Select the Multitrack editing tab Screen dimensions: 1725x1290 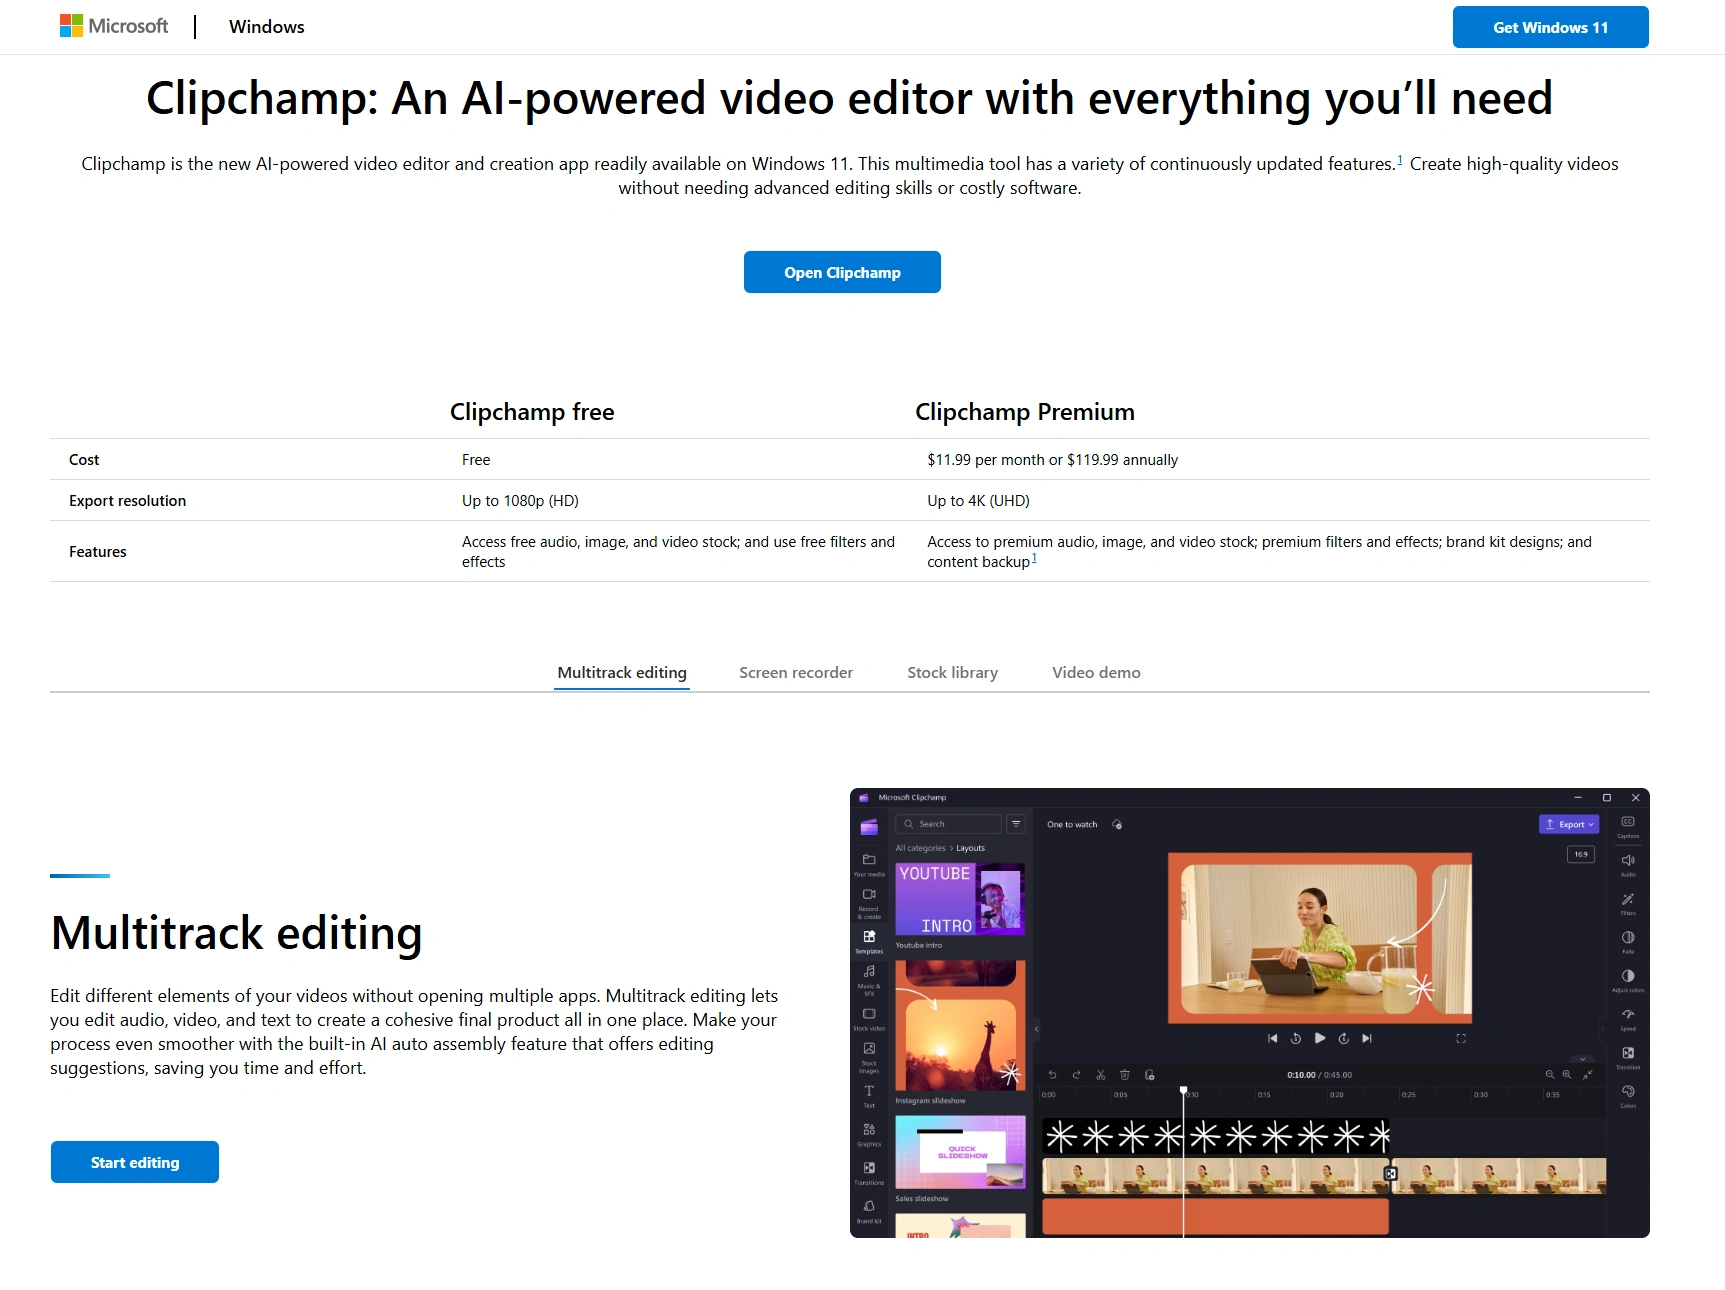(x=622, y=672)
